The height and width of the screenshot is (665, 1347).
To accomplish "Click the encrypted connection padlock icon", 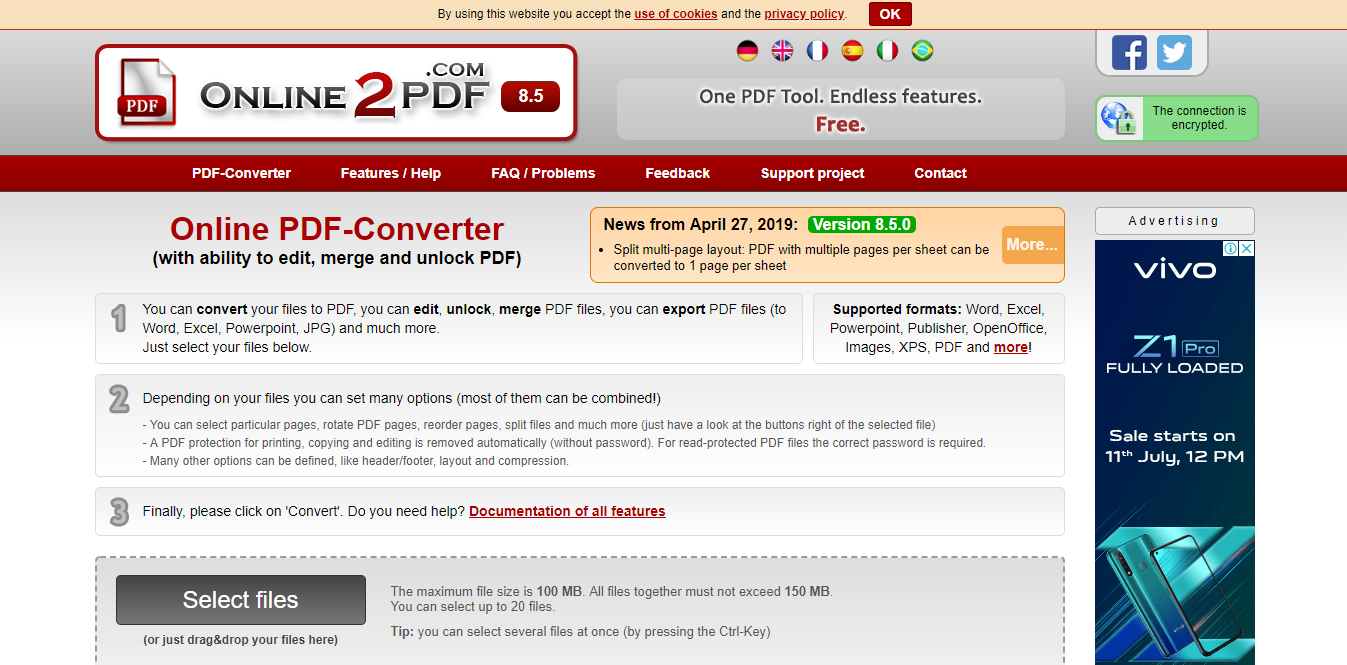I will (x=1118, y=118).
